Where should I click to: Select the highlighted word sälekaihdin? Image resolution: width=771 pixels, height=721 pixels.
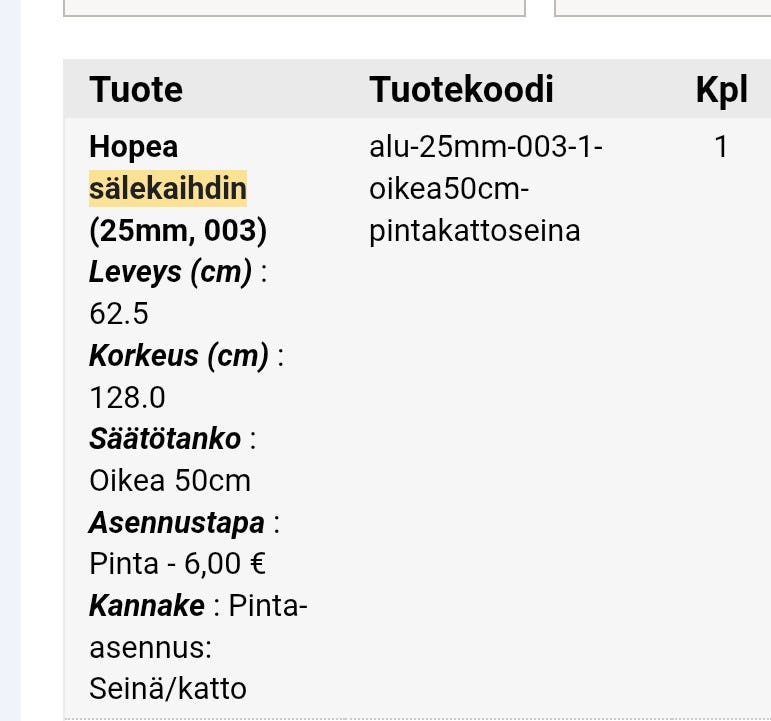coord(168,188)
